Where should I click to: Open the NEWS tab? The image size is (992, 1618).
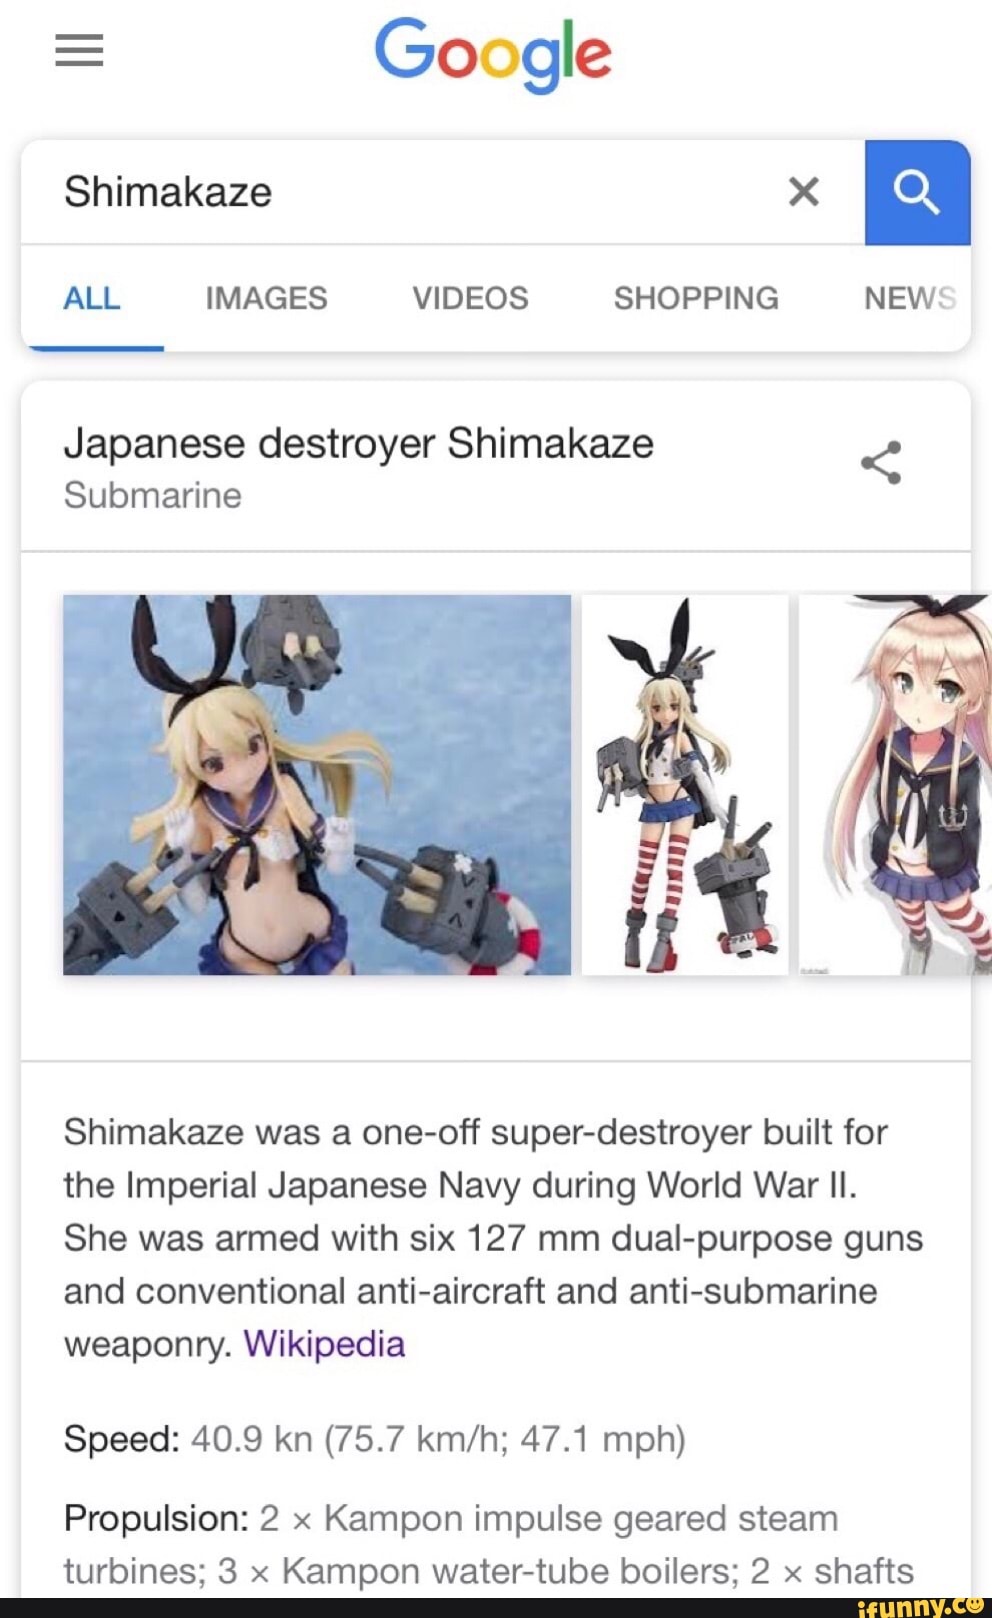(910, 298)
